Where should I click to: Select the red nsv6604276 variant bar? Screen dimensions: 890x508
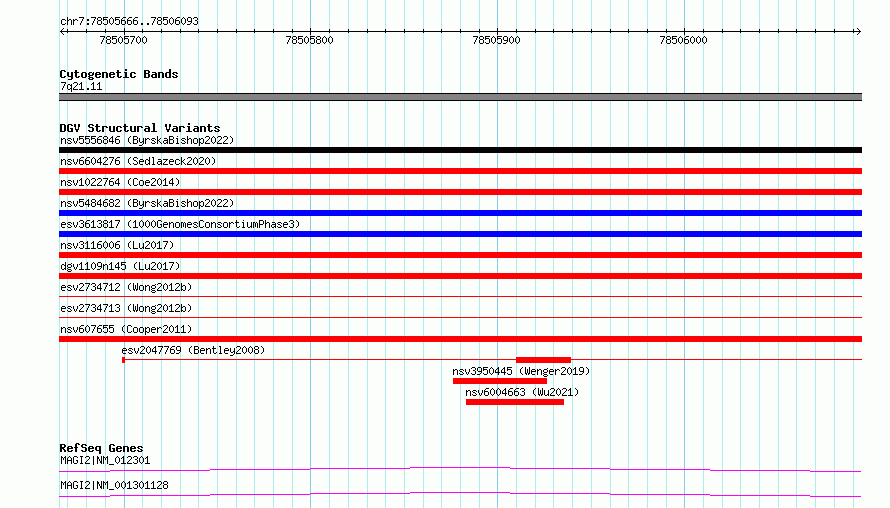point(460,171)
